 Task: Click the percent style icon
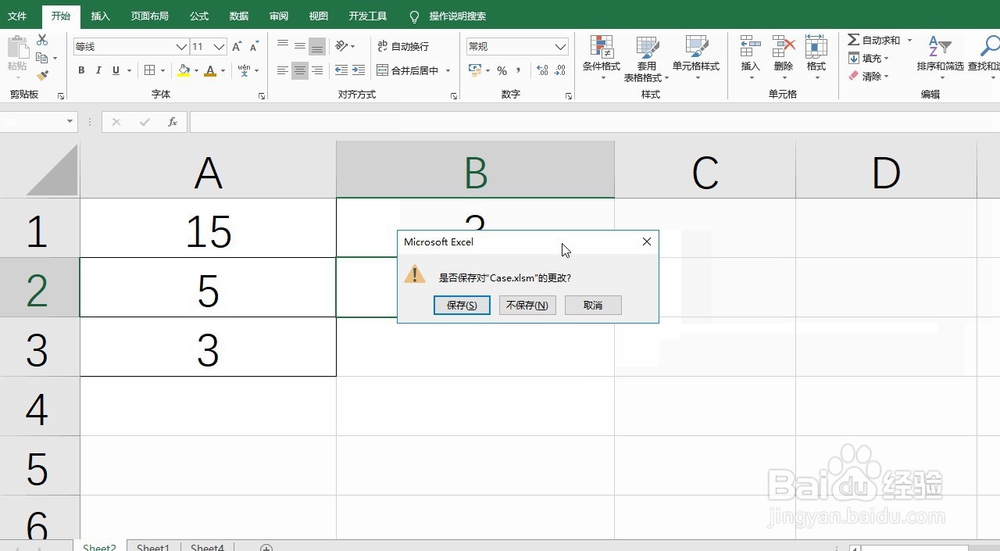point(502,70)
